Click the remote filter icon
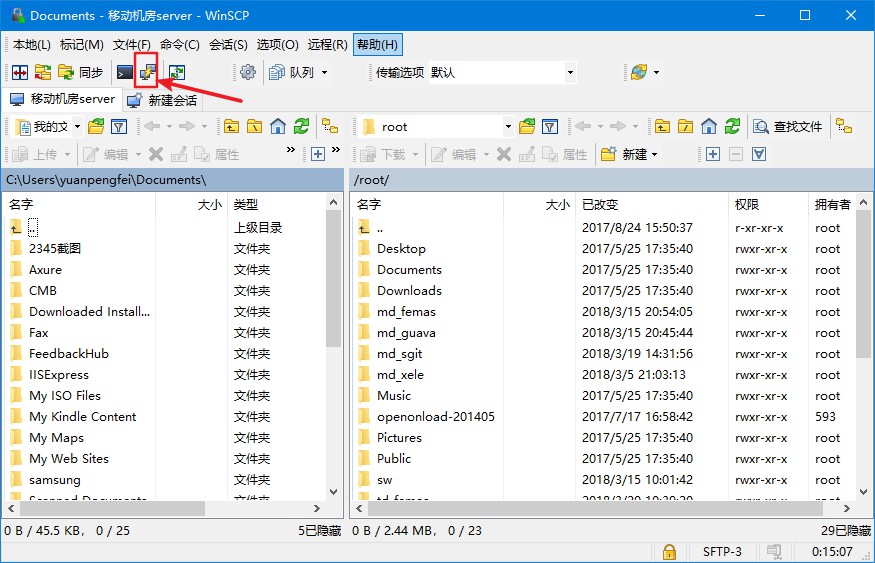The image size is (875, 563). (x=550, y=127)
